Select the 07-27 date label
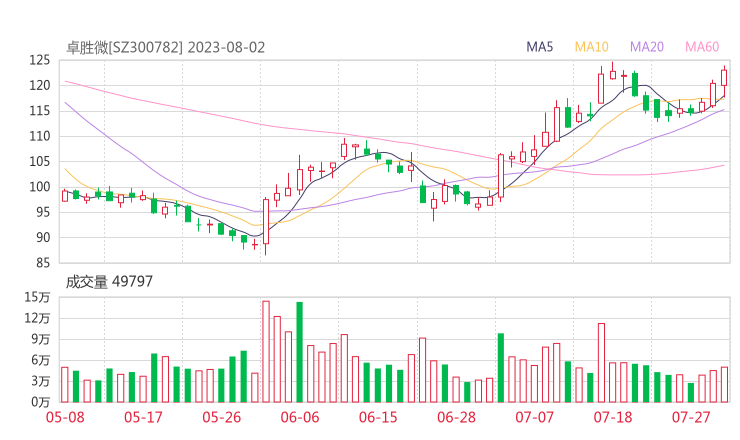The height and width of the screenshot is (440, 740). tap(691, 418)
